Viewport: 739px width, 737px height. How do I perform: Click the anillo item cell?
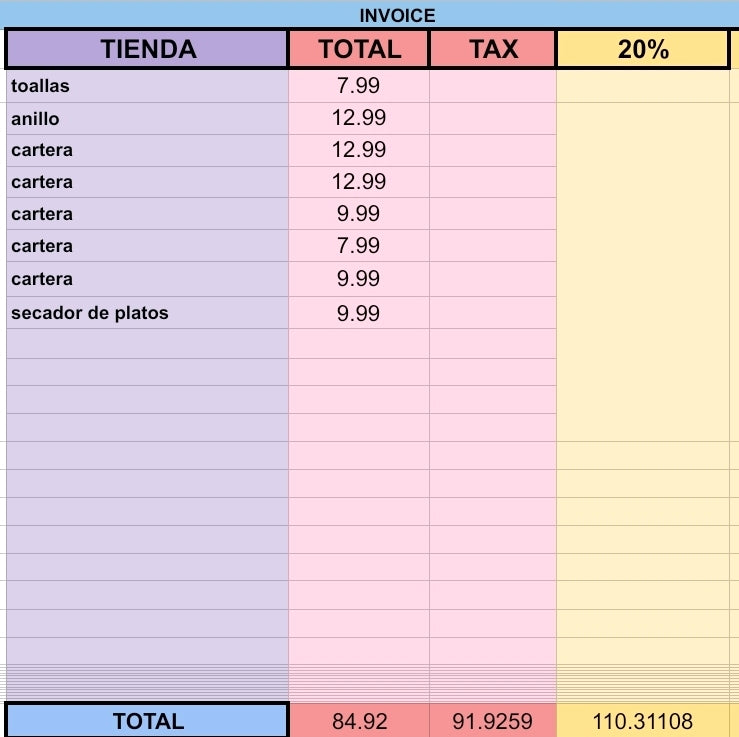(148, 118)
